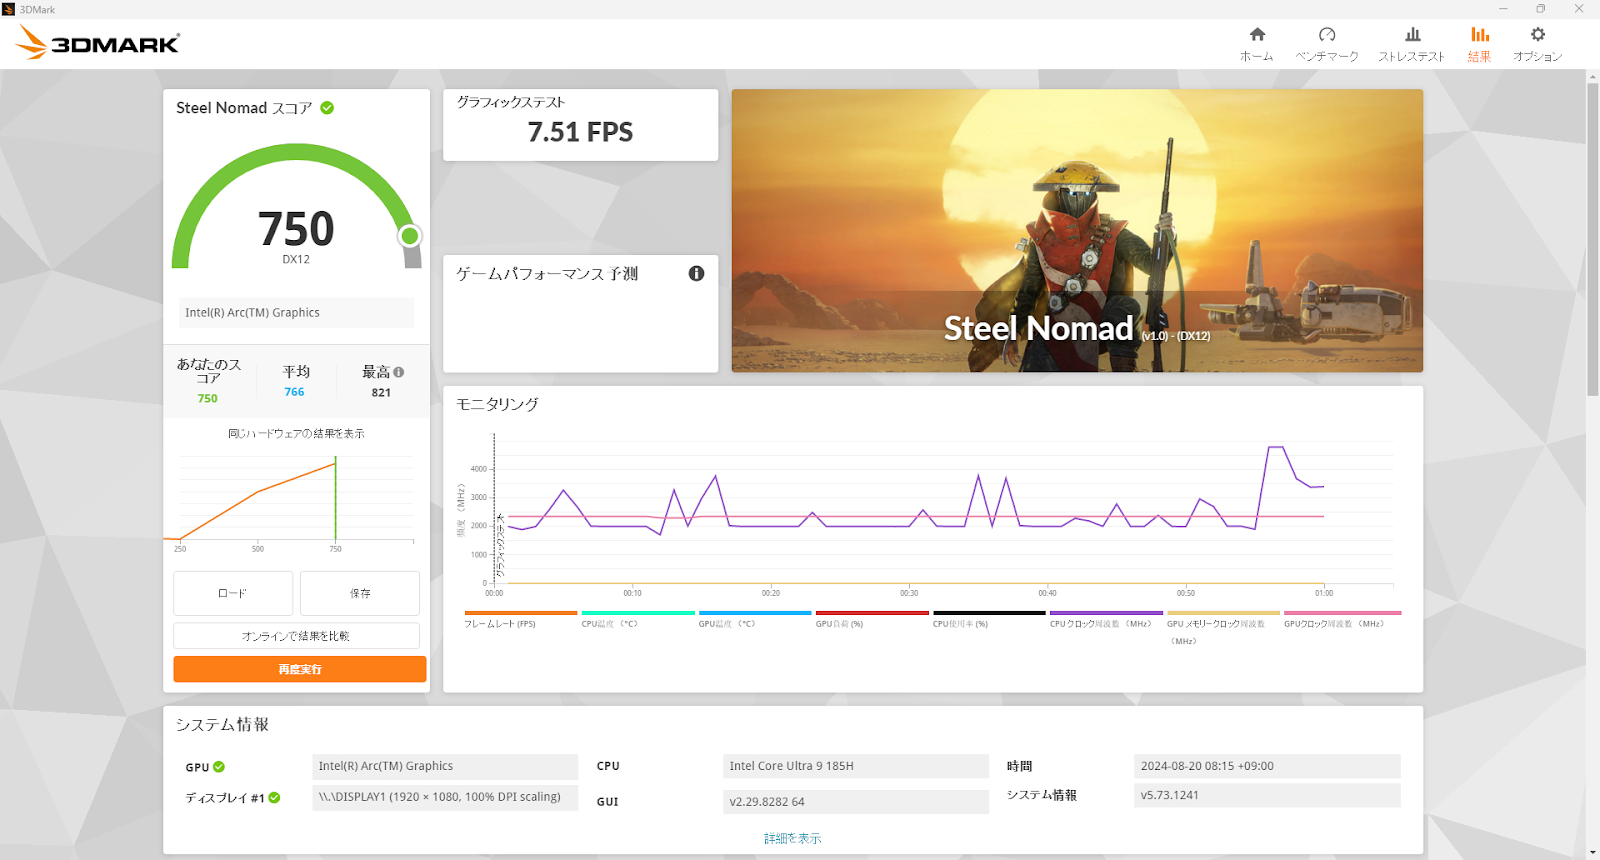Click the scrollbar down arrow
The width and height of the screenshot is (1600, 860).
pos(1593,853)
